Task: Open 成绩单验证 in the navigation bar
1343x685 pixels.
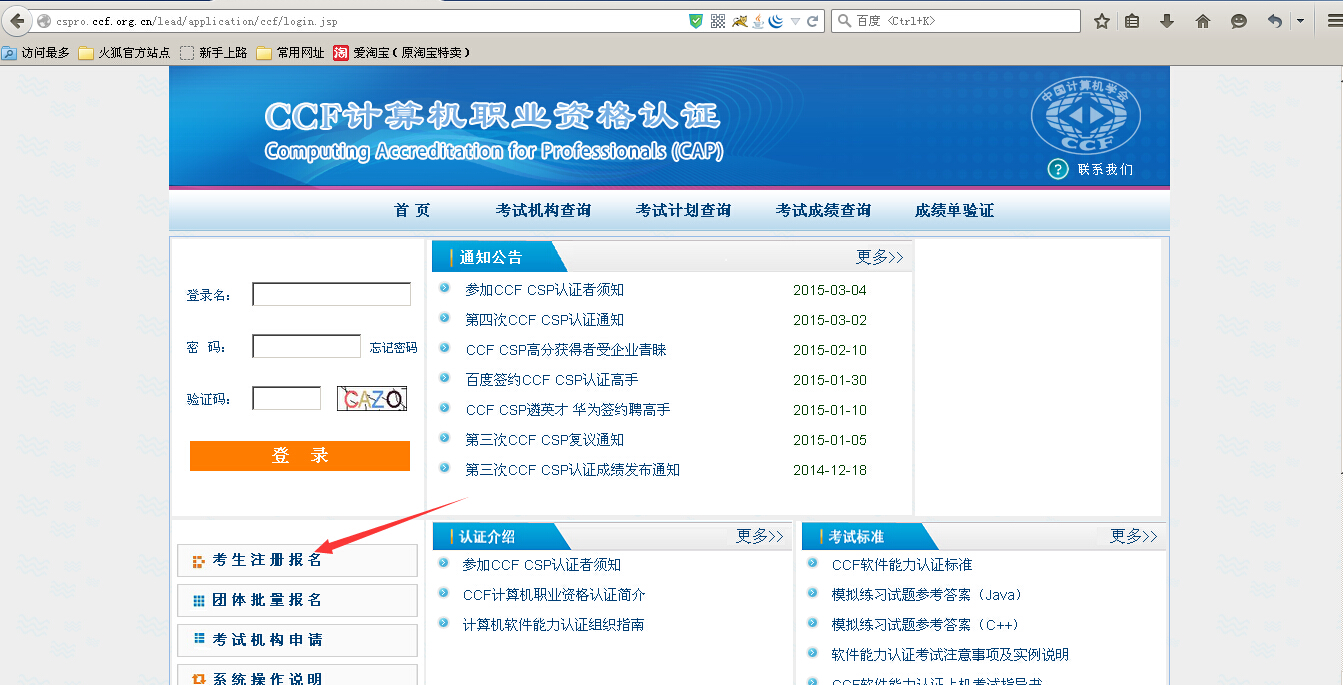Action: pos(954,210)
